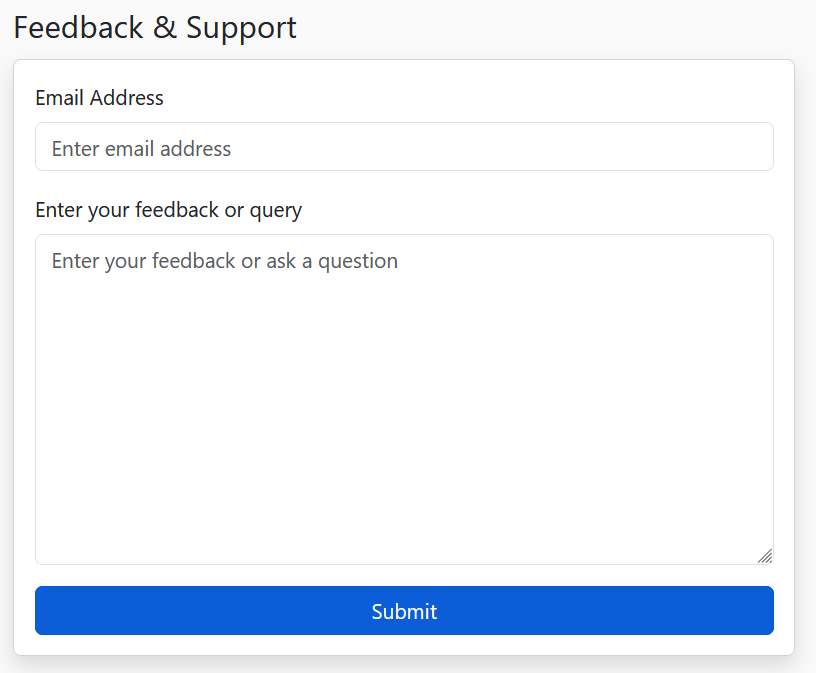Image resolution: width=816 pixels, height=673 pixels.
Task: Grab the diagonal grip at textarea corner
Action: (x=765, y=556)
